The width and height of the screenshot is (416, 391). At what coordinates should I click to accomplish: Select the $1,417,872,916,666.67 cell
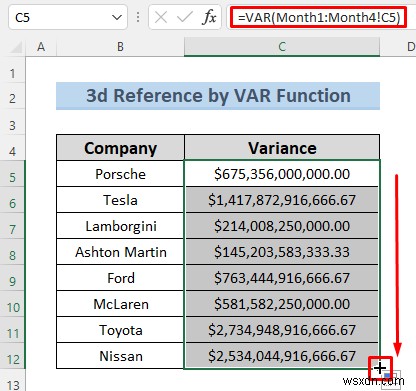(282, 200)
